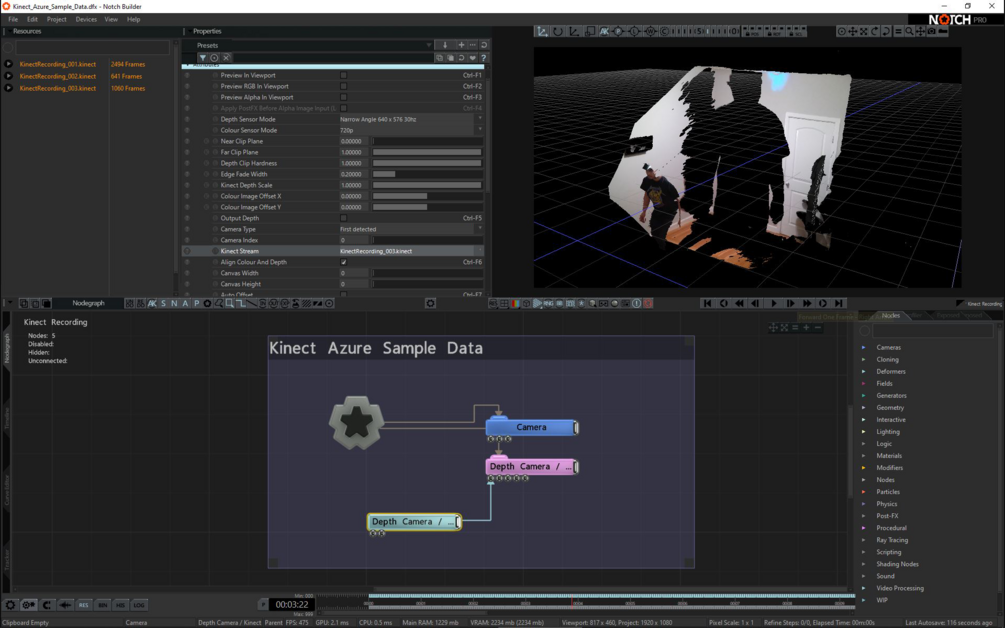The image size is (1005, 628).
Task: Toggle LOG panel button in bottom bar
Action: point(139,604)
